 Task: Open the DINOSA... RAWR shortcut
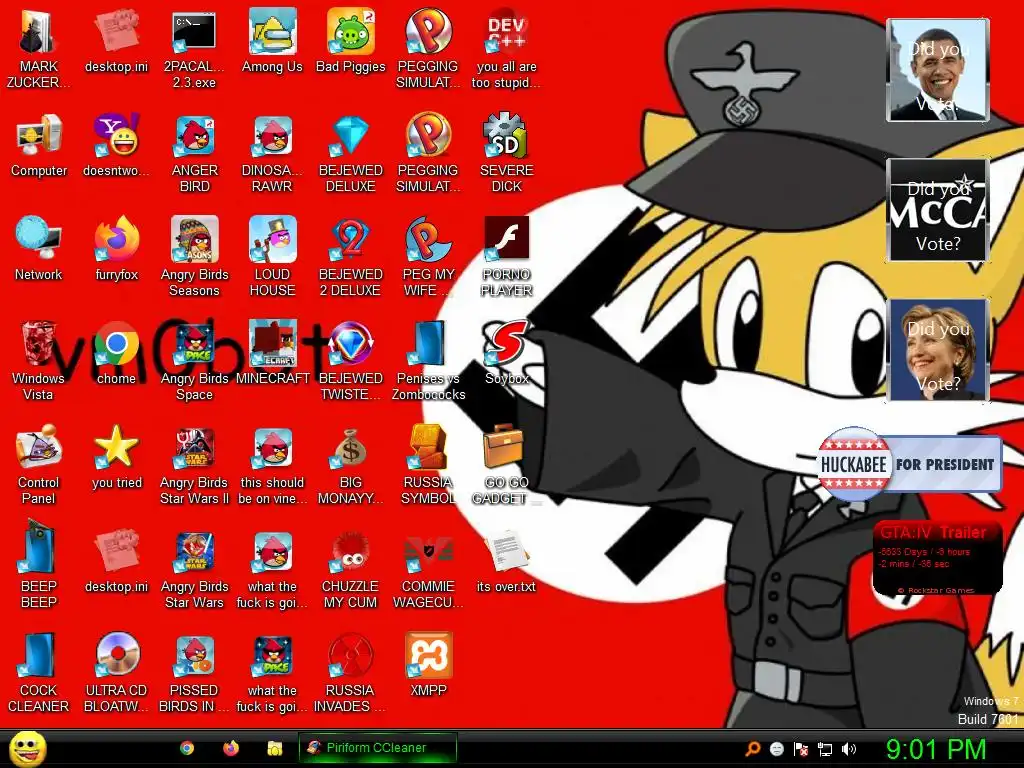272,153
